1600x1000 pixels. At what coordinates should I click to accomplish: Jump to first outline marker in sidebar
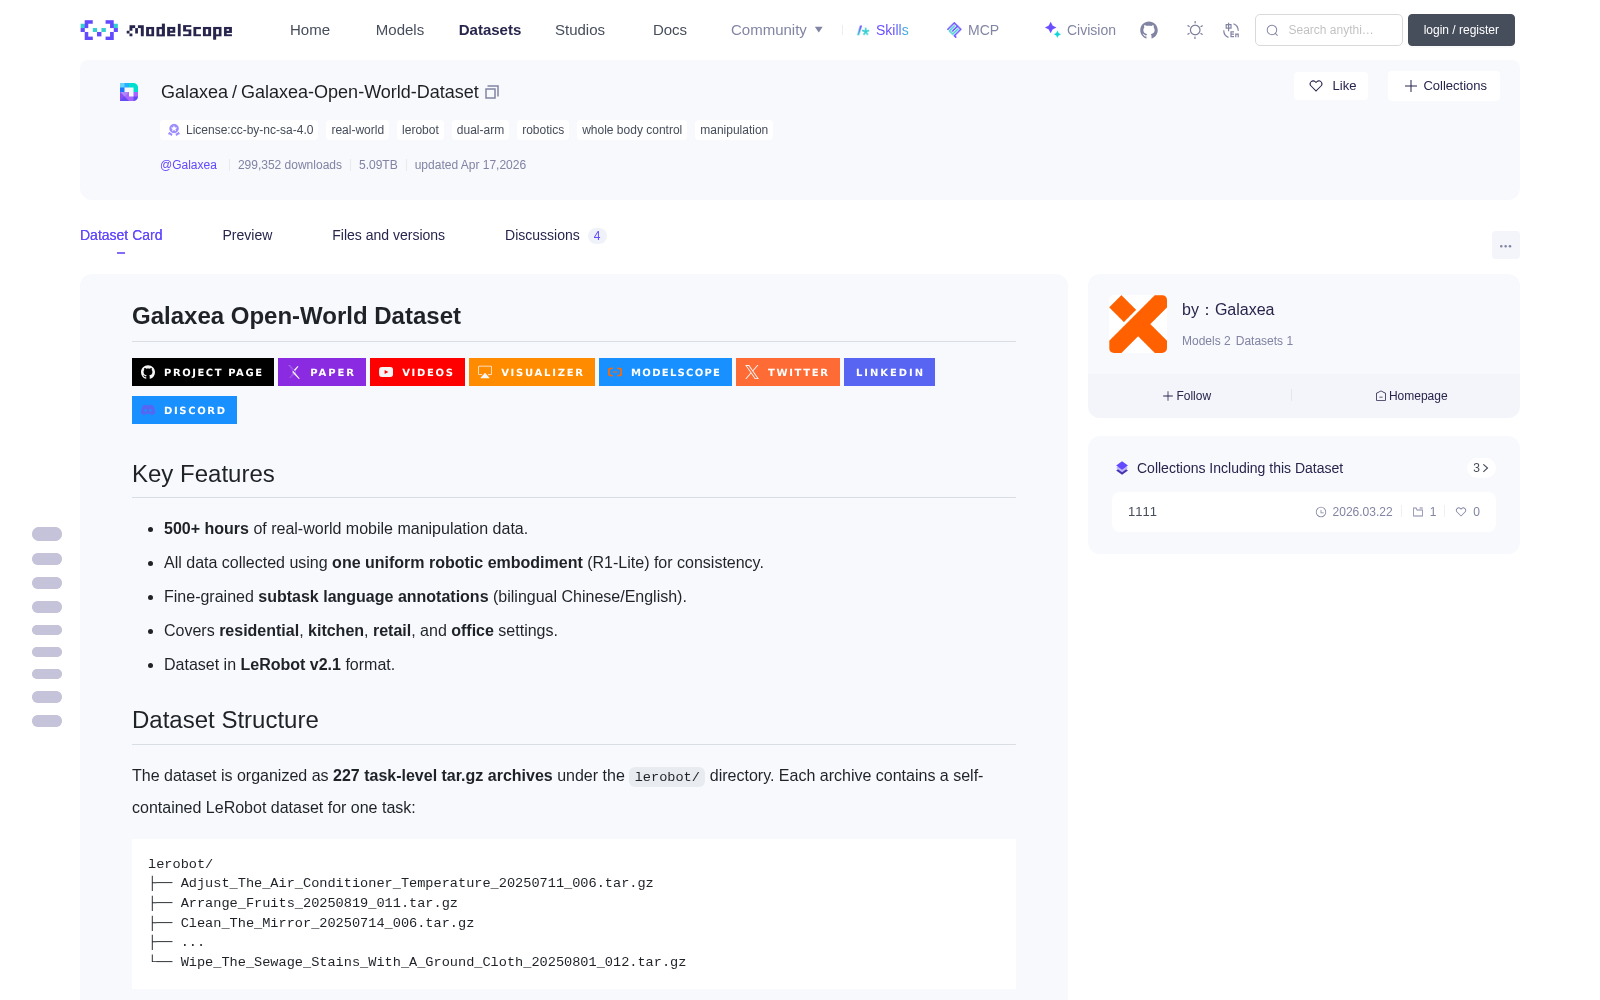point(47,534)
